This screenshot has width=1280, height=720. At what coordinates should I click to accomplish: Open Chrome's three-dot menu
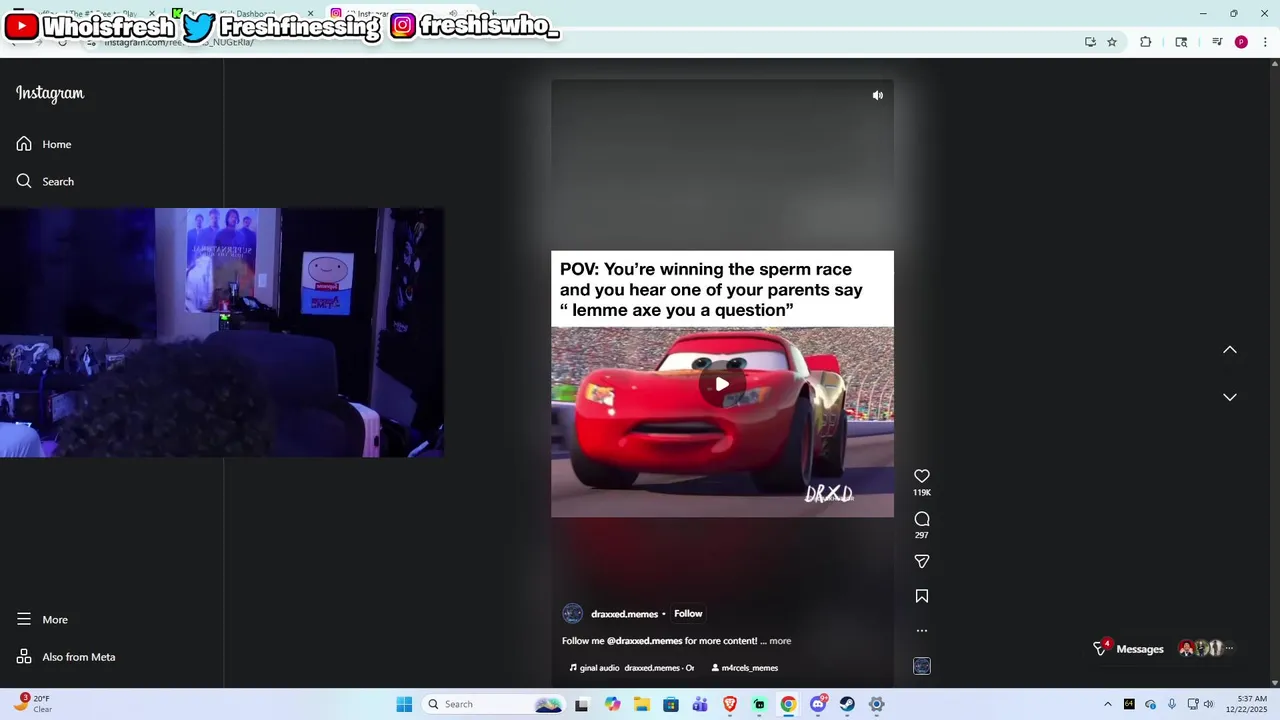(x=1266, y=42)
